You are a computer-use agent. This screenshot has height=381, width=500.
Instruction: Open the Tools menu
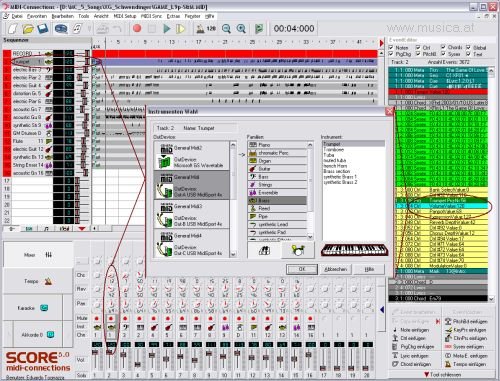84,16
